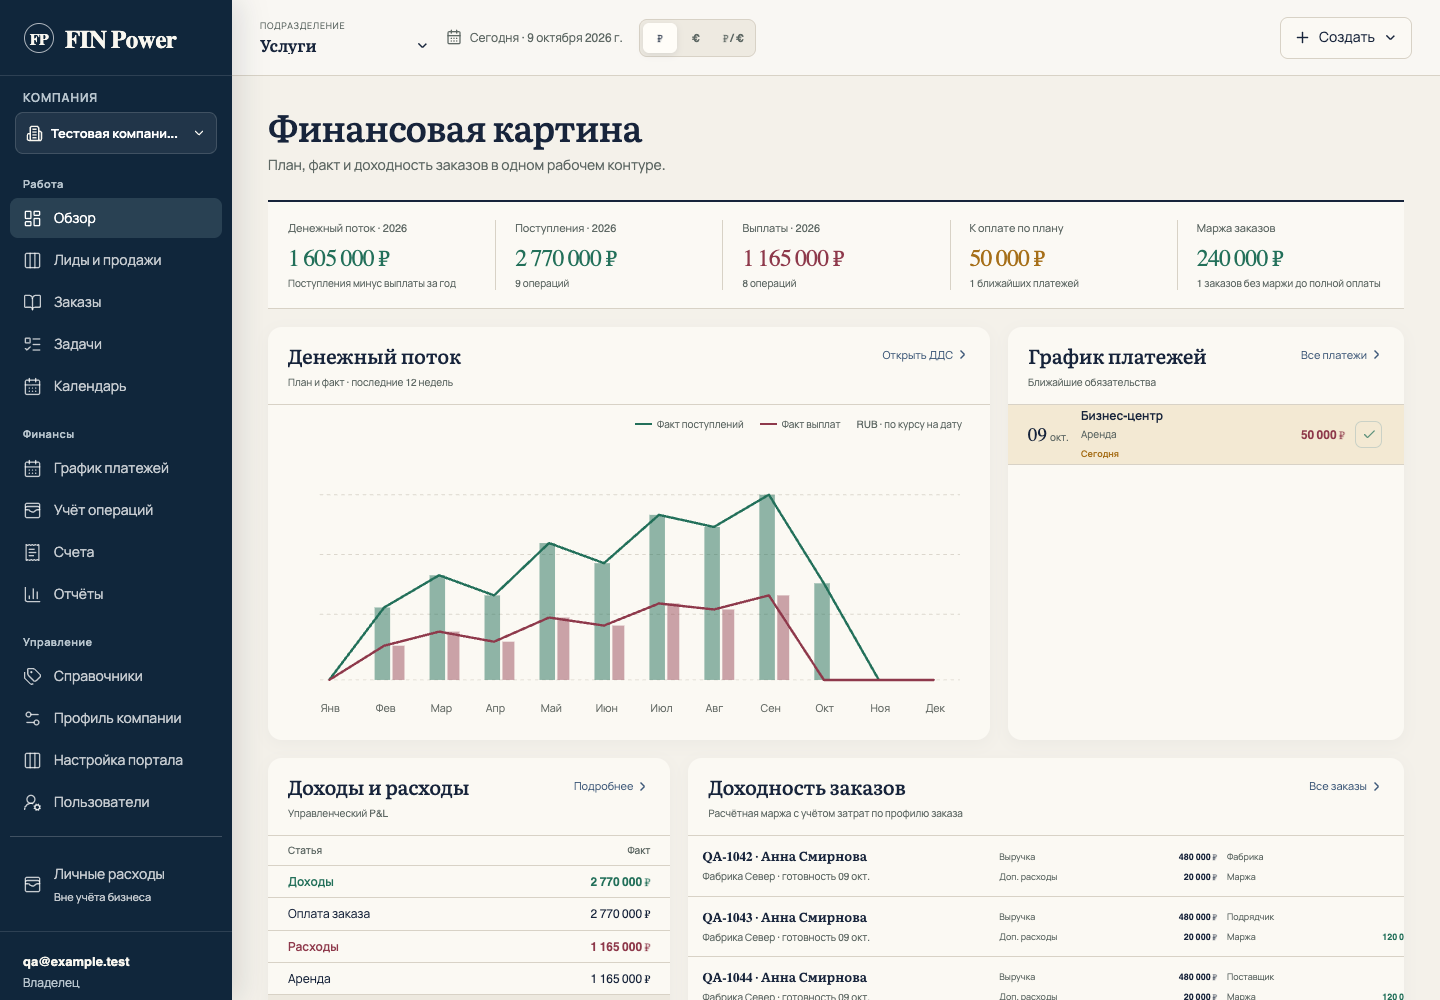
Task: Click the Настройка портала icon
Action: (x=33, y=760)
